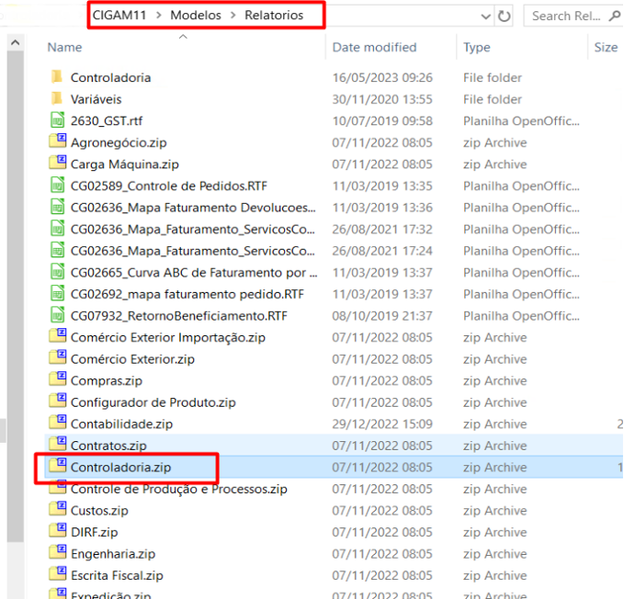Navigate to CIGAM11 in the breadcrumb
The height and width of the screenshot is (599, 624).
pos(119,15)
